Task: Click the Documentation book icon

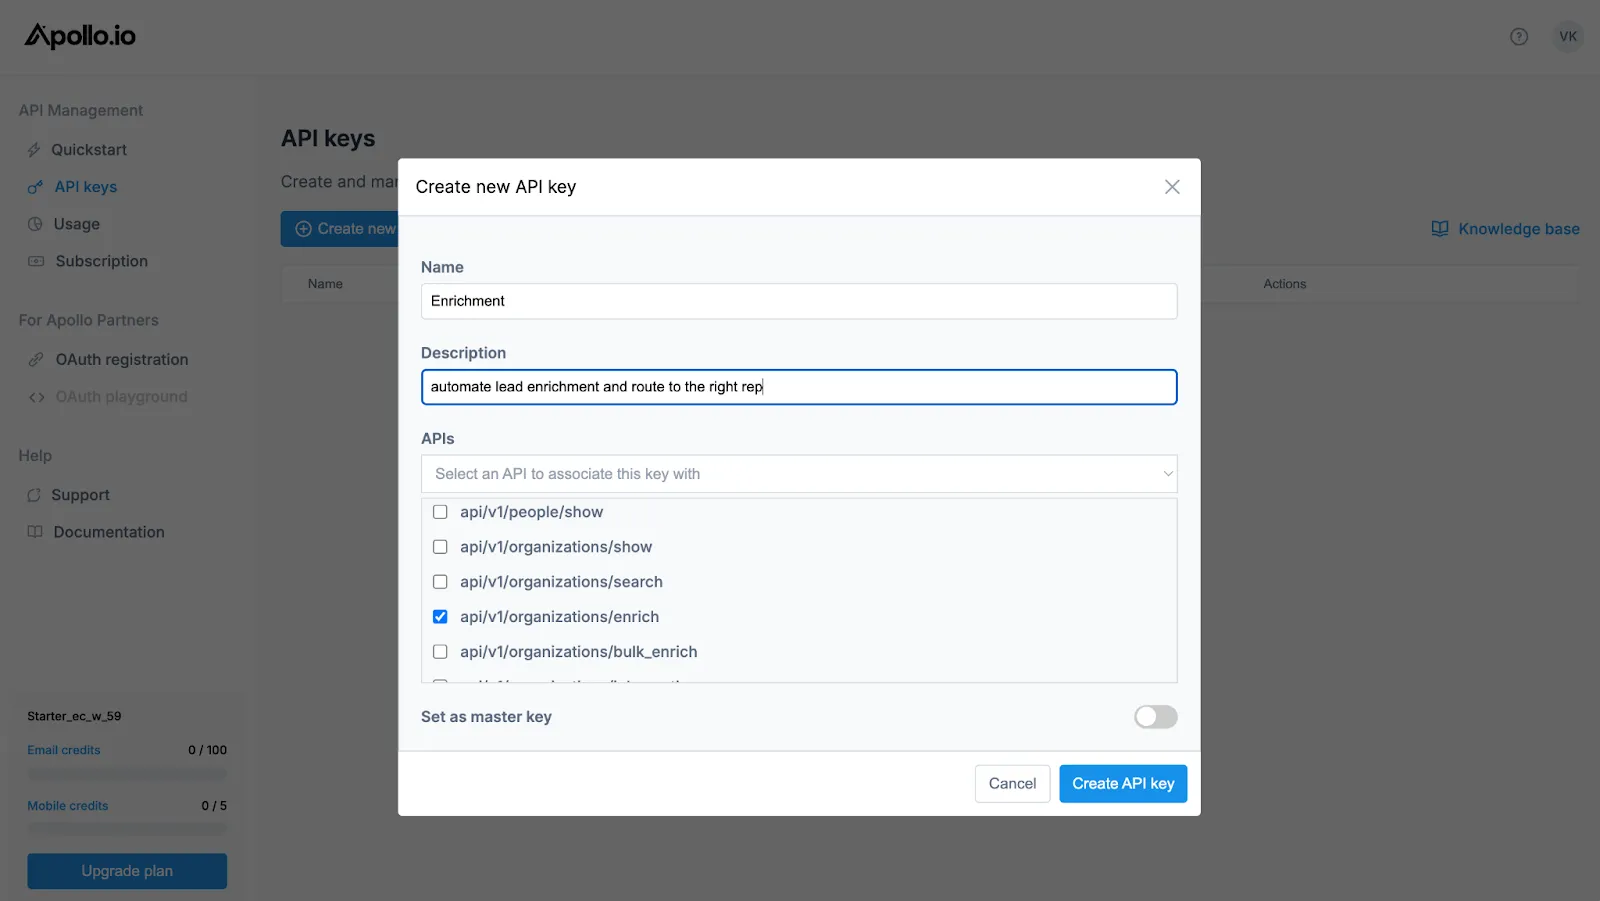Action: 35,532
